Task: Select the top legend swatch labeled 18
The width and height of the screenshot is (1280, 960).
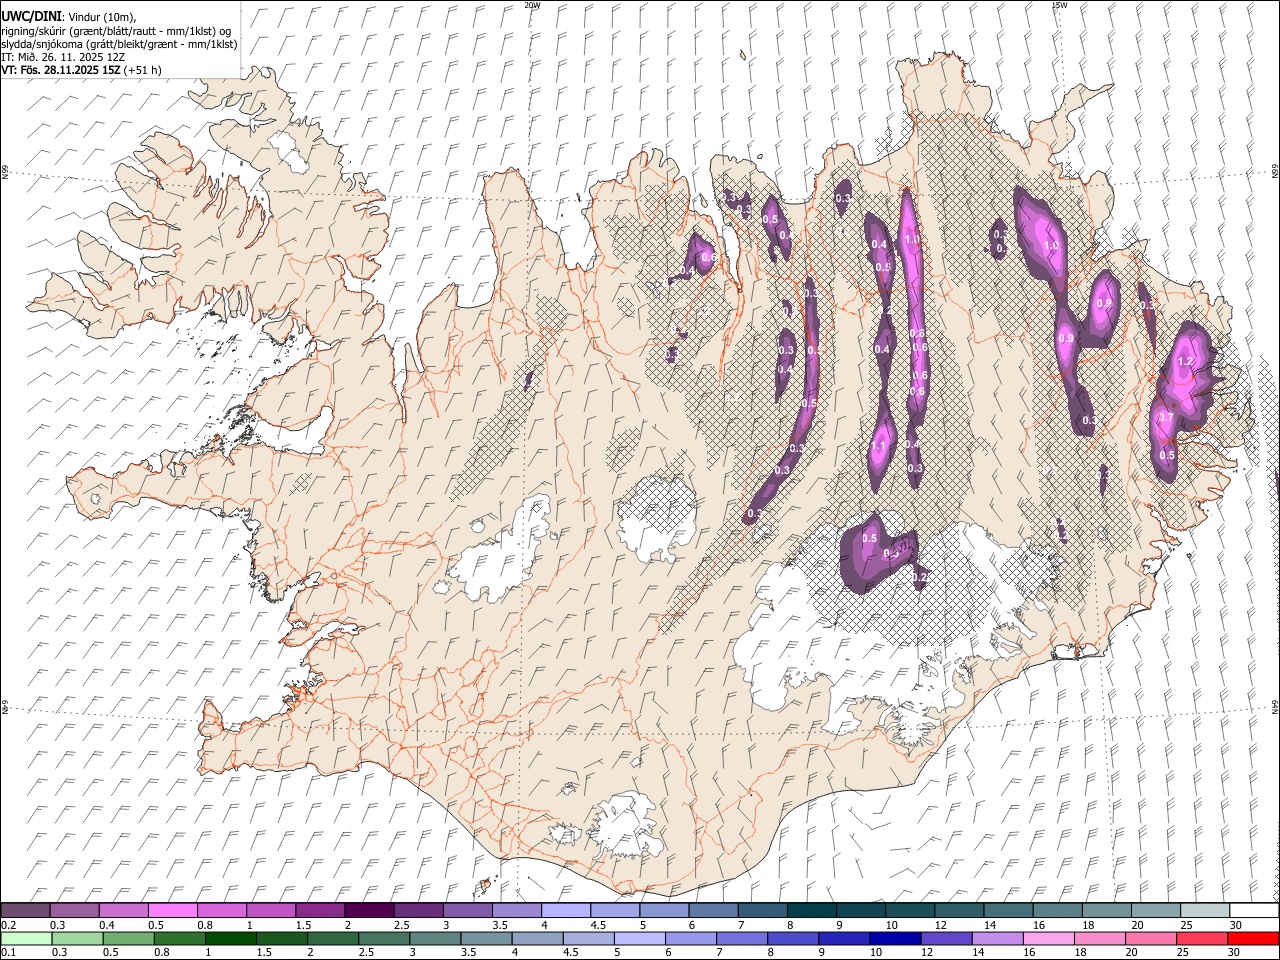Action: coord(1106,910)
